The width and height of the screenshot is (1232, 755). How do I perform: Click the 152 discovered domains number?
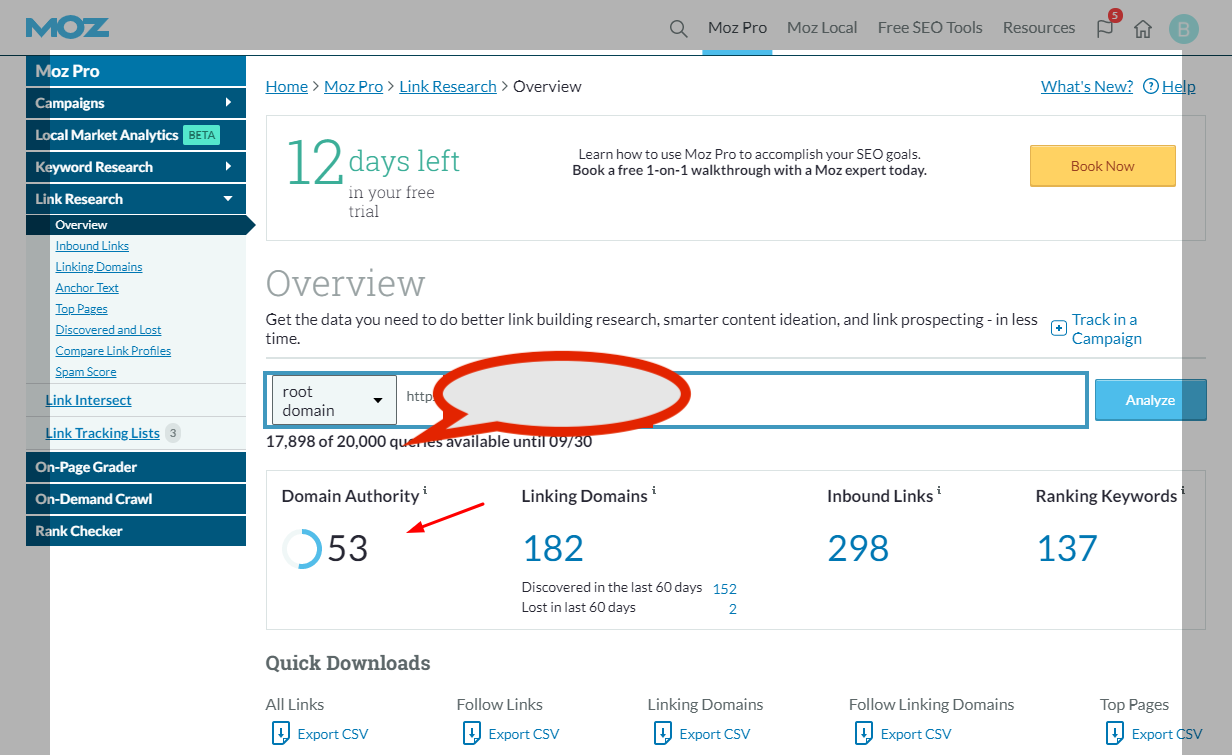pyautogui.click(x=725, y=589)
